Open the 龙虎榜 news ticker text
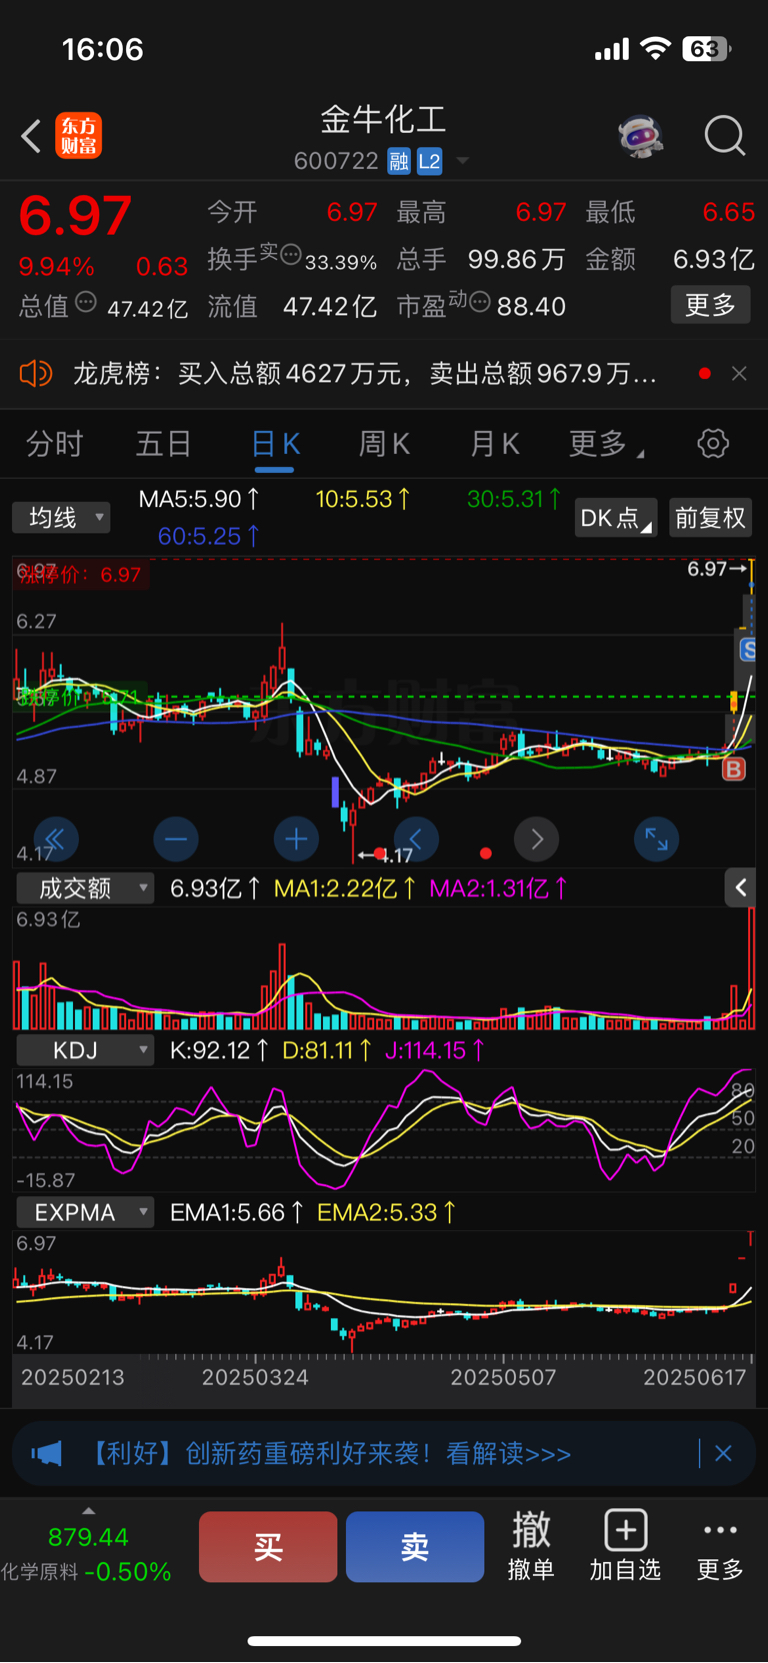 pos(365,374)
